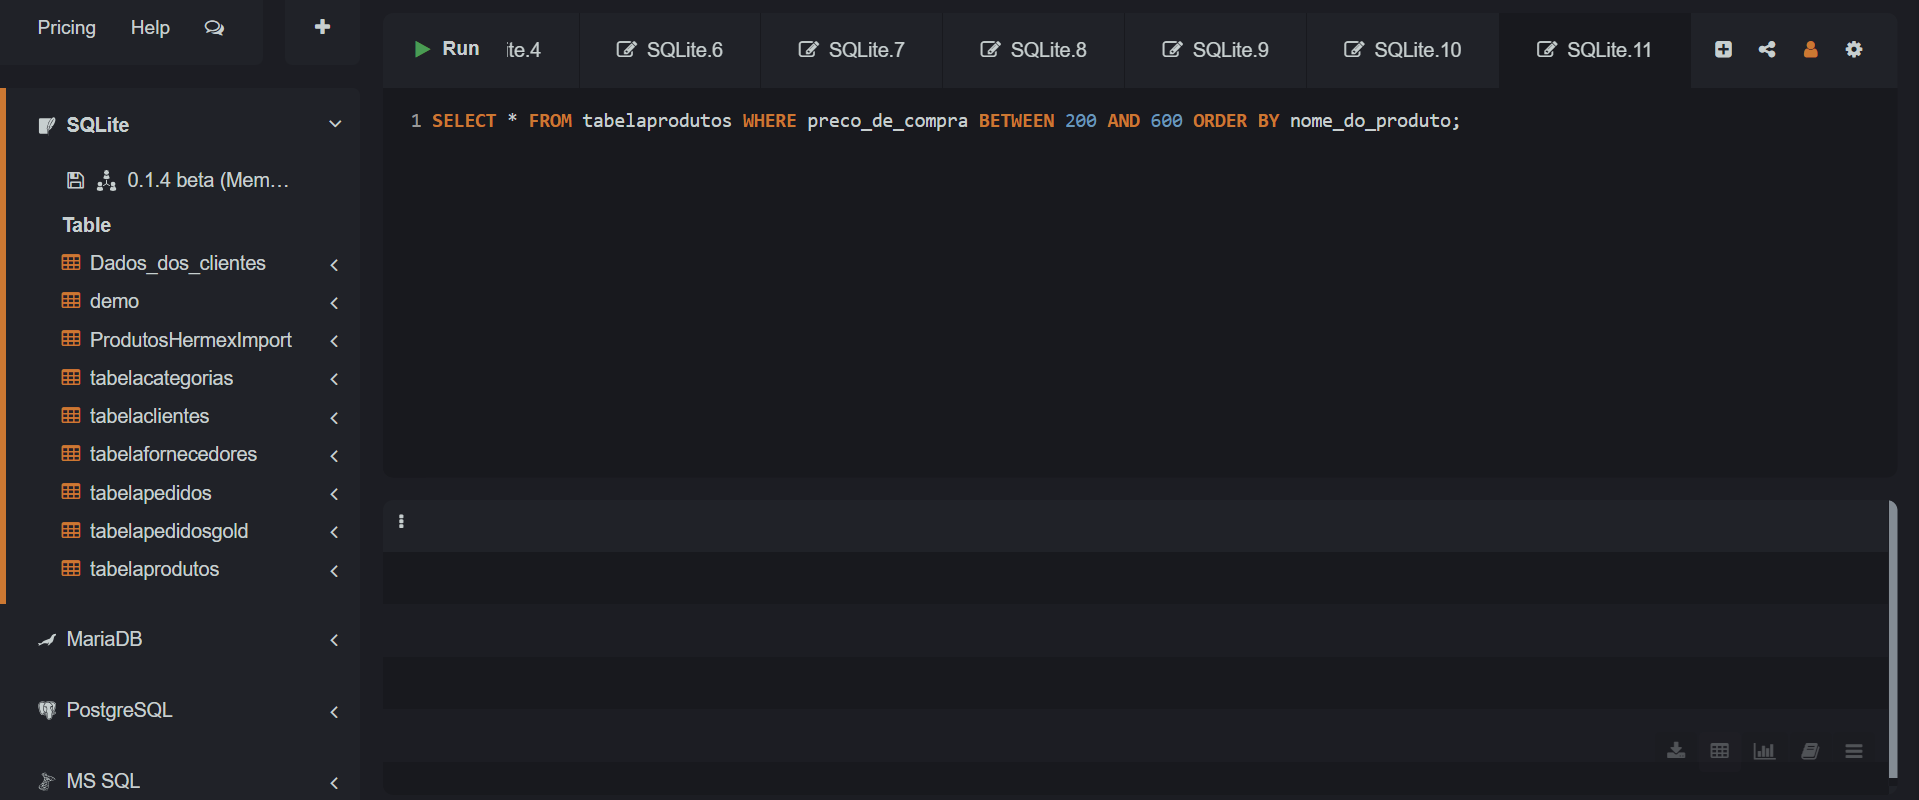
Task: Click the tabelapedidosgold table name
Action: (169, 531)
